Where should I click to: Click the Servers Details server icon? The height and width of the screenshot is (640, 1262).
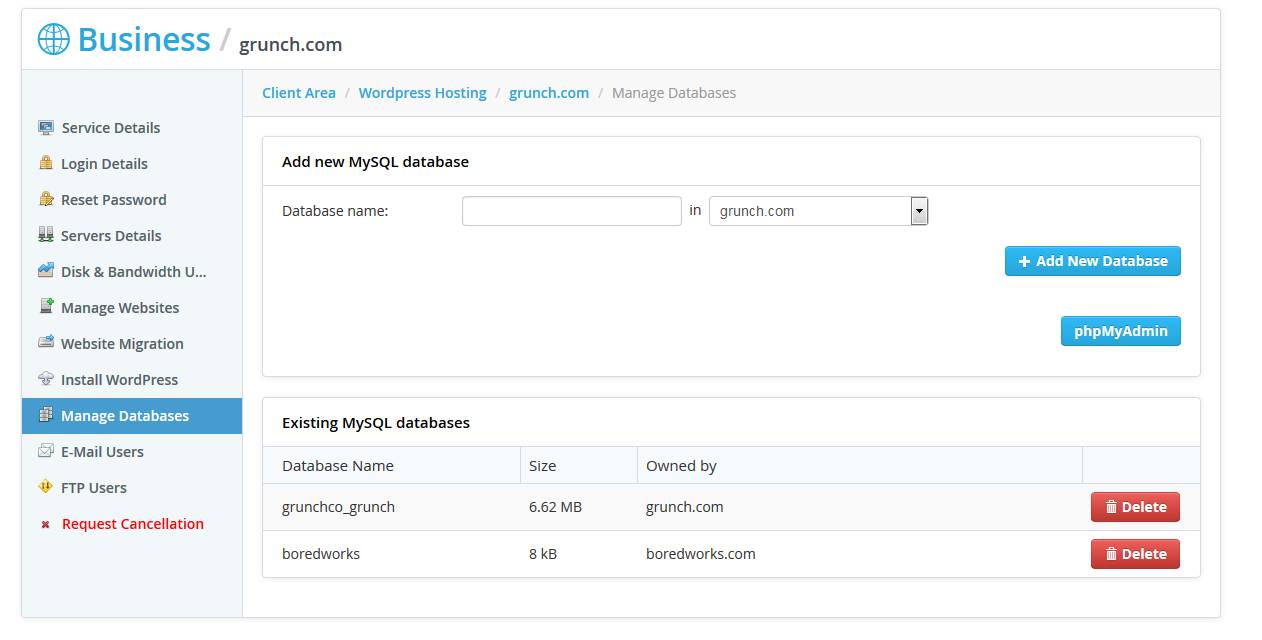(46, 235)
